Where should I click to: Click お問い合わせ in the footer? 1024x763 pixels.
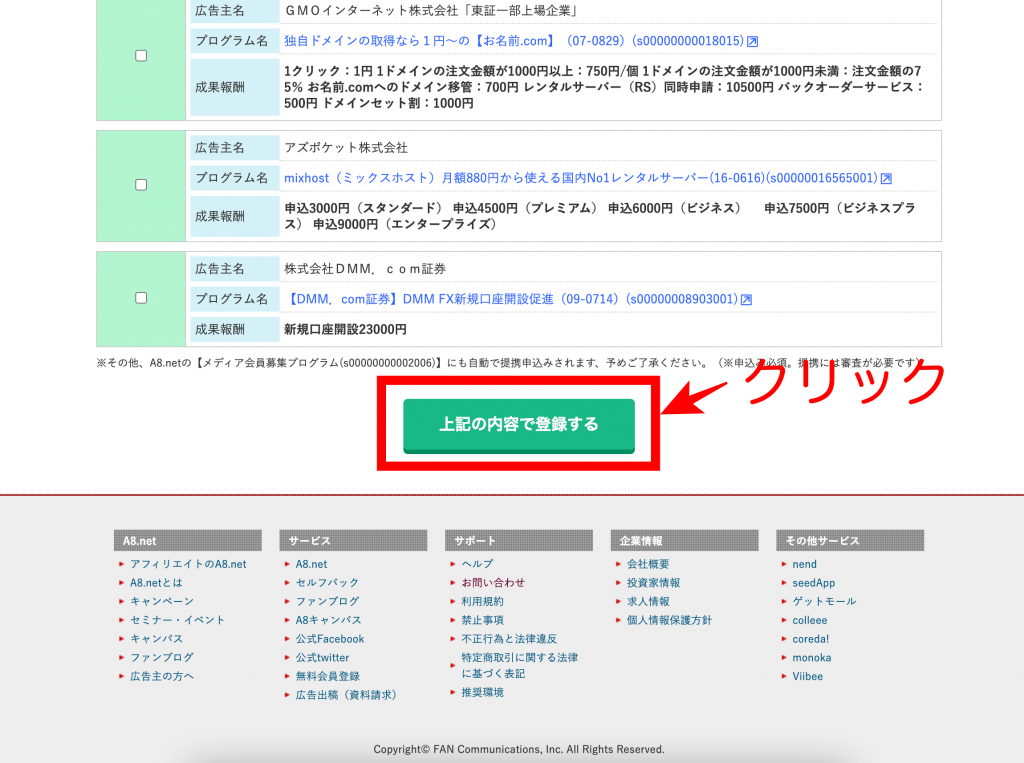tap(493, 583)
